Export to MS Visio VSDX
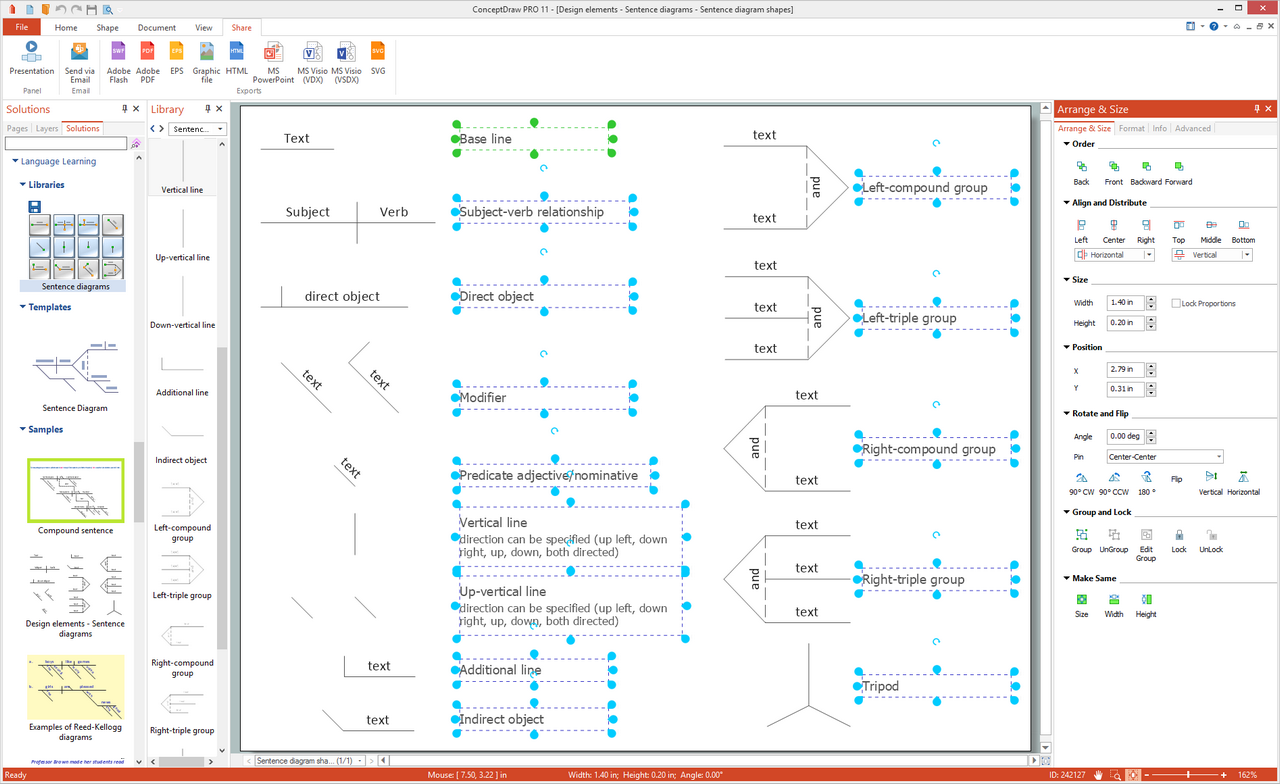The height and width of the screenshot is (784, 1280). 346,62
